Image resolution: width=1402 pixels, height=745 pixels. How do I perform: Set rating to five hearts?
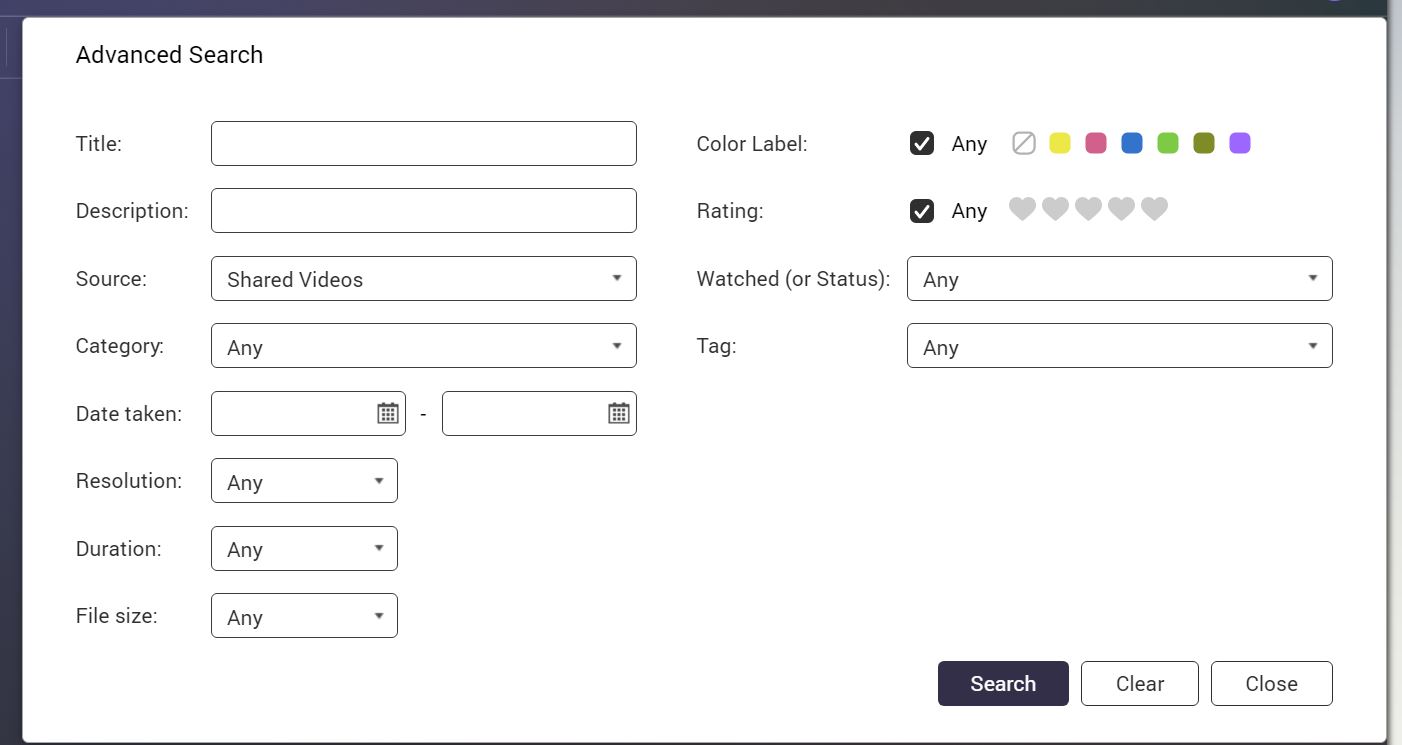1154,209
